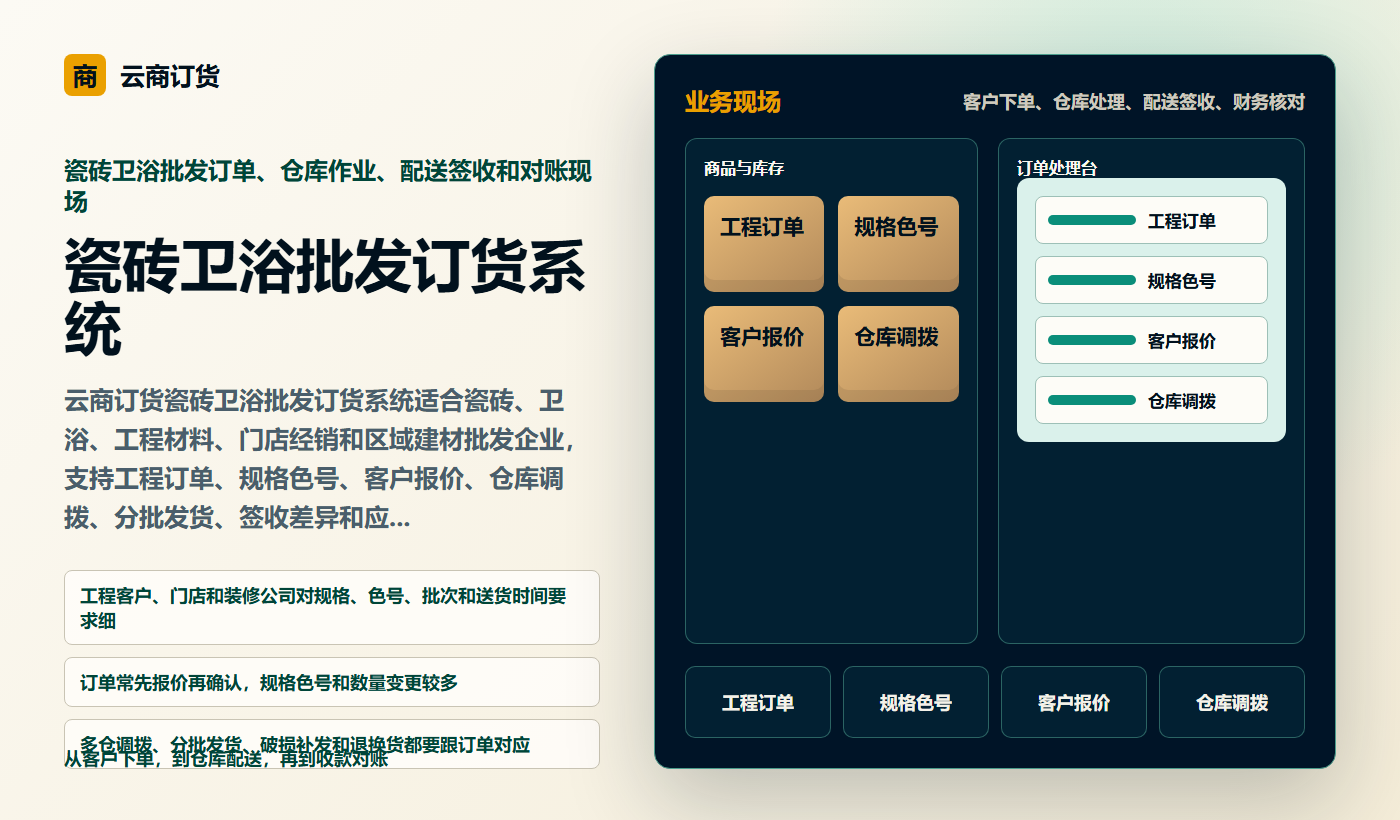Select 仓库调拨 row in 订单处理台 panel

[x=1151, y=400]
